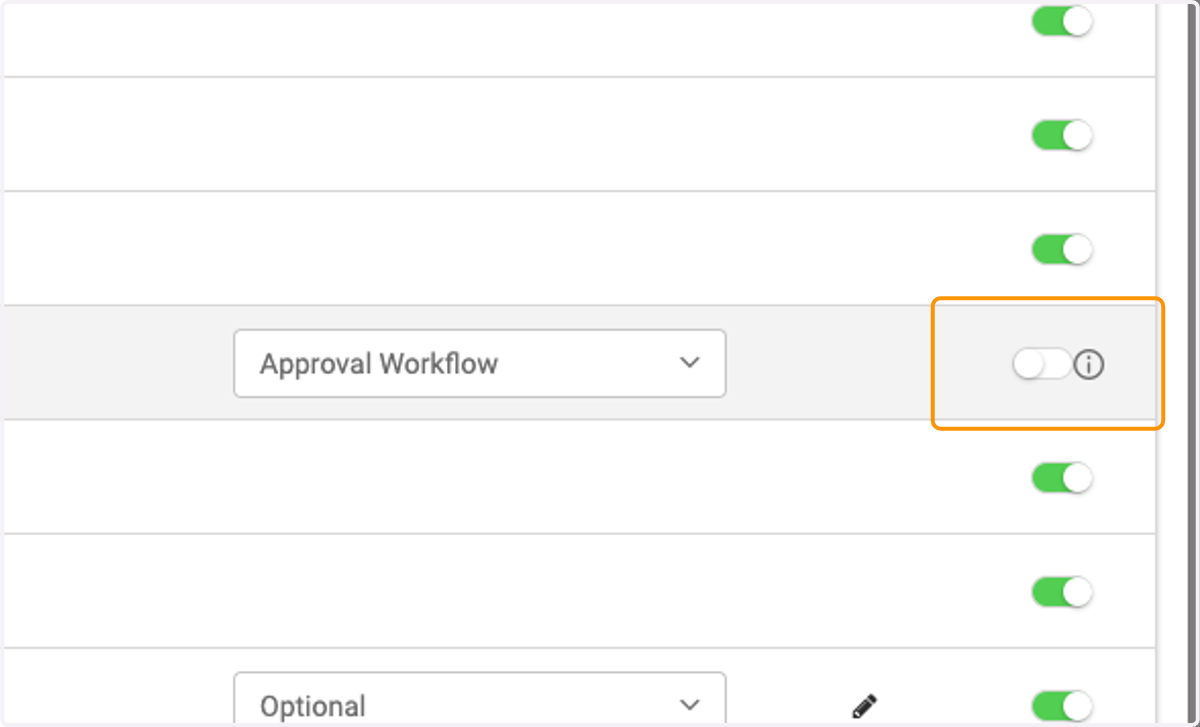The height and width of the screenshot is (727, 1200).
Task: Click the chevron arrow of Approval Workflow dropdown
Action: click(x=690, y=363)
